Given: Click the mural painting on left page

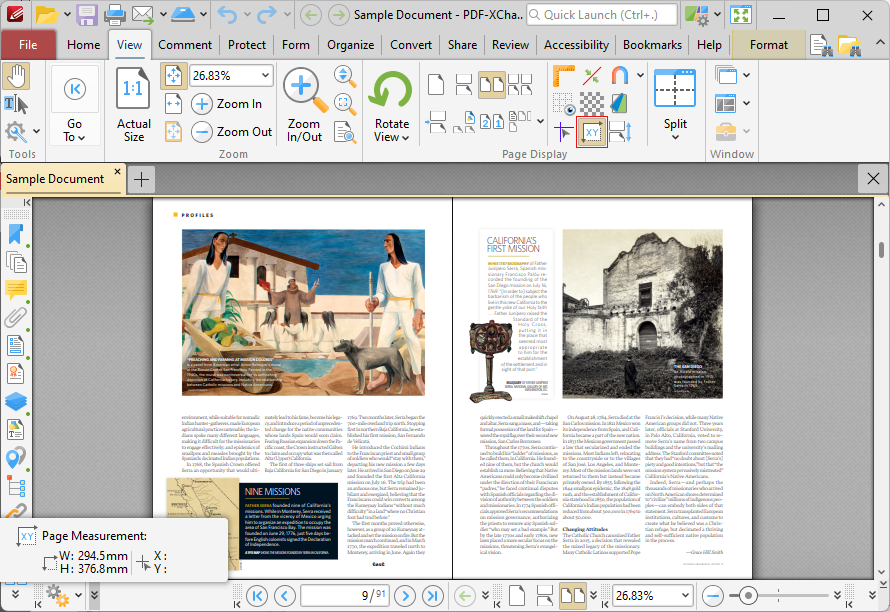Looking at the screenshot, I should (x=303, y=312).
